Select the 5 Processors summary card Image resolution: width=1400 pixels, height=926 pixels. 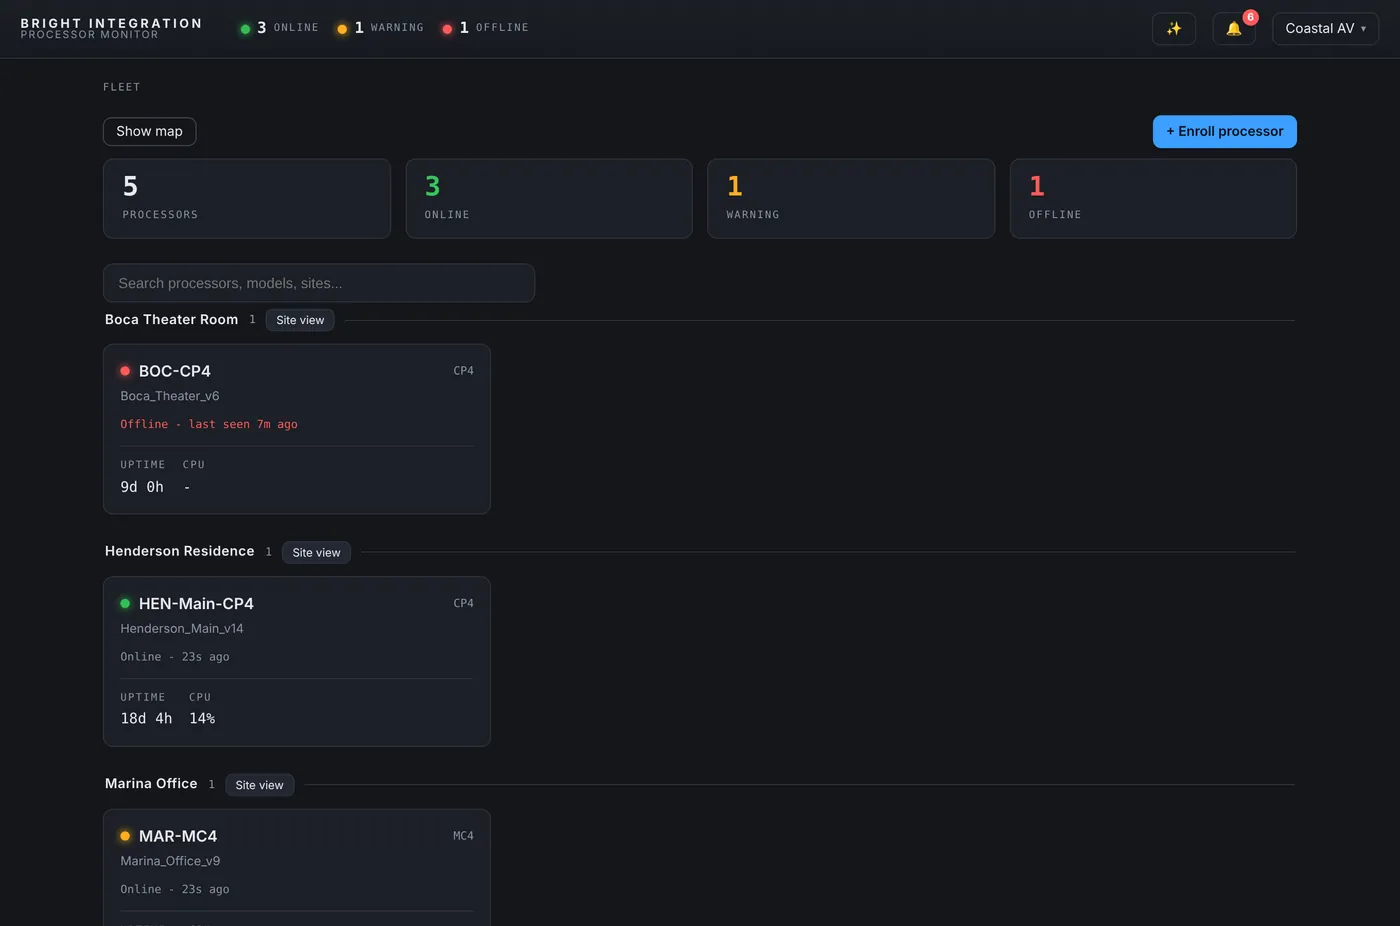[x=247, y=198]
